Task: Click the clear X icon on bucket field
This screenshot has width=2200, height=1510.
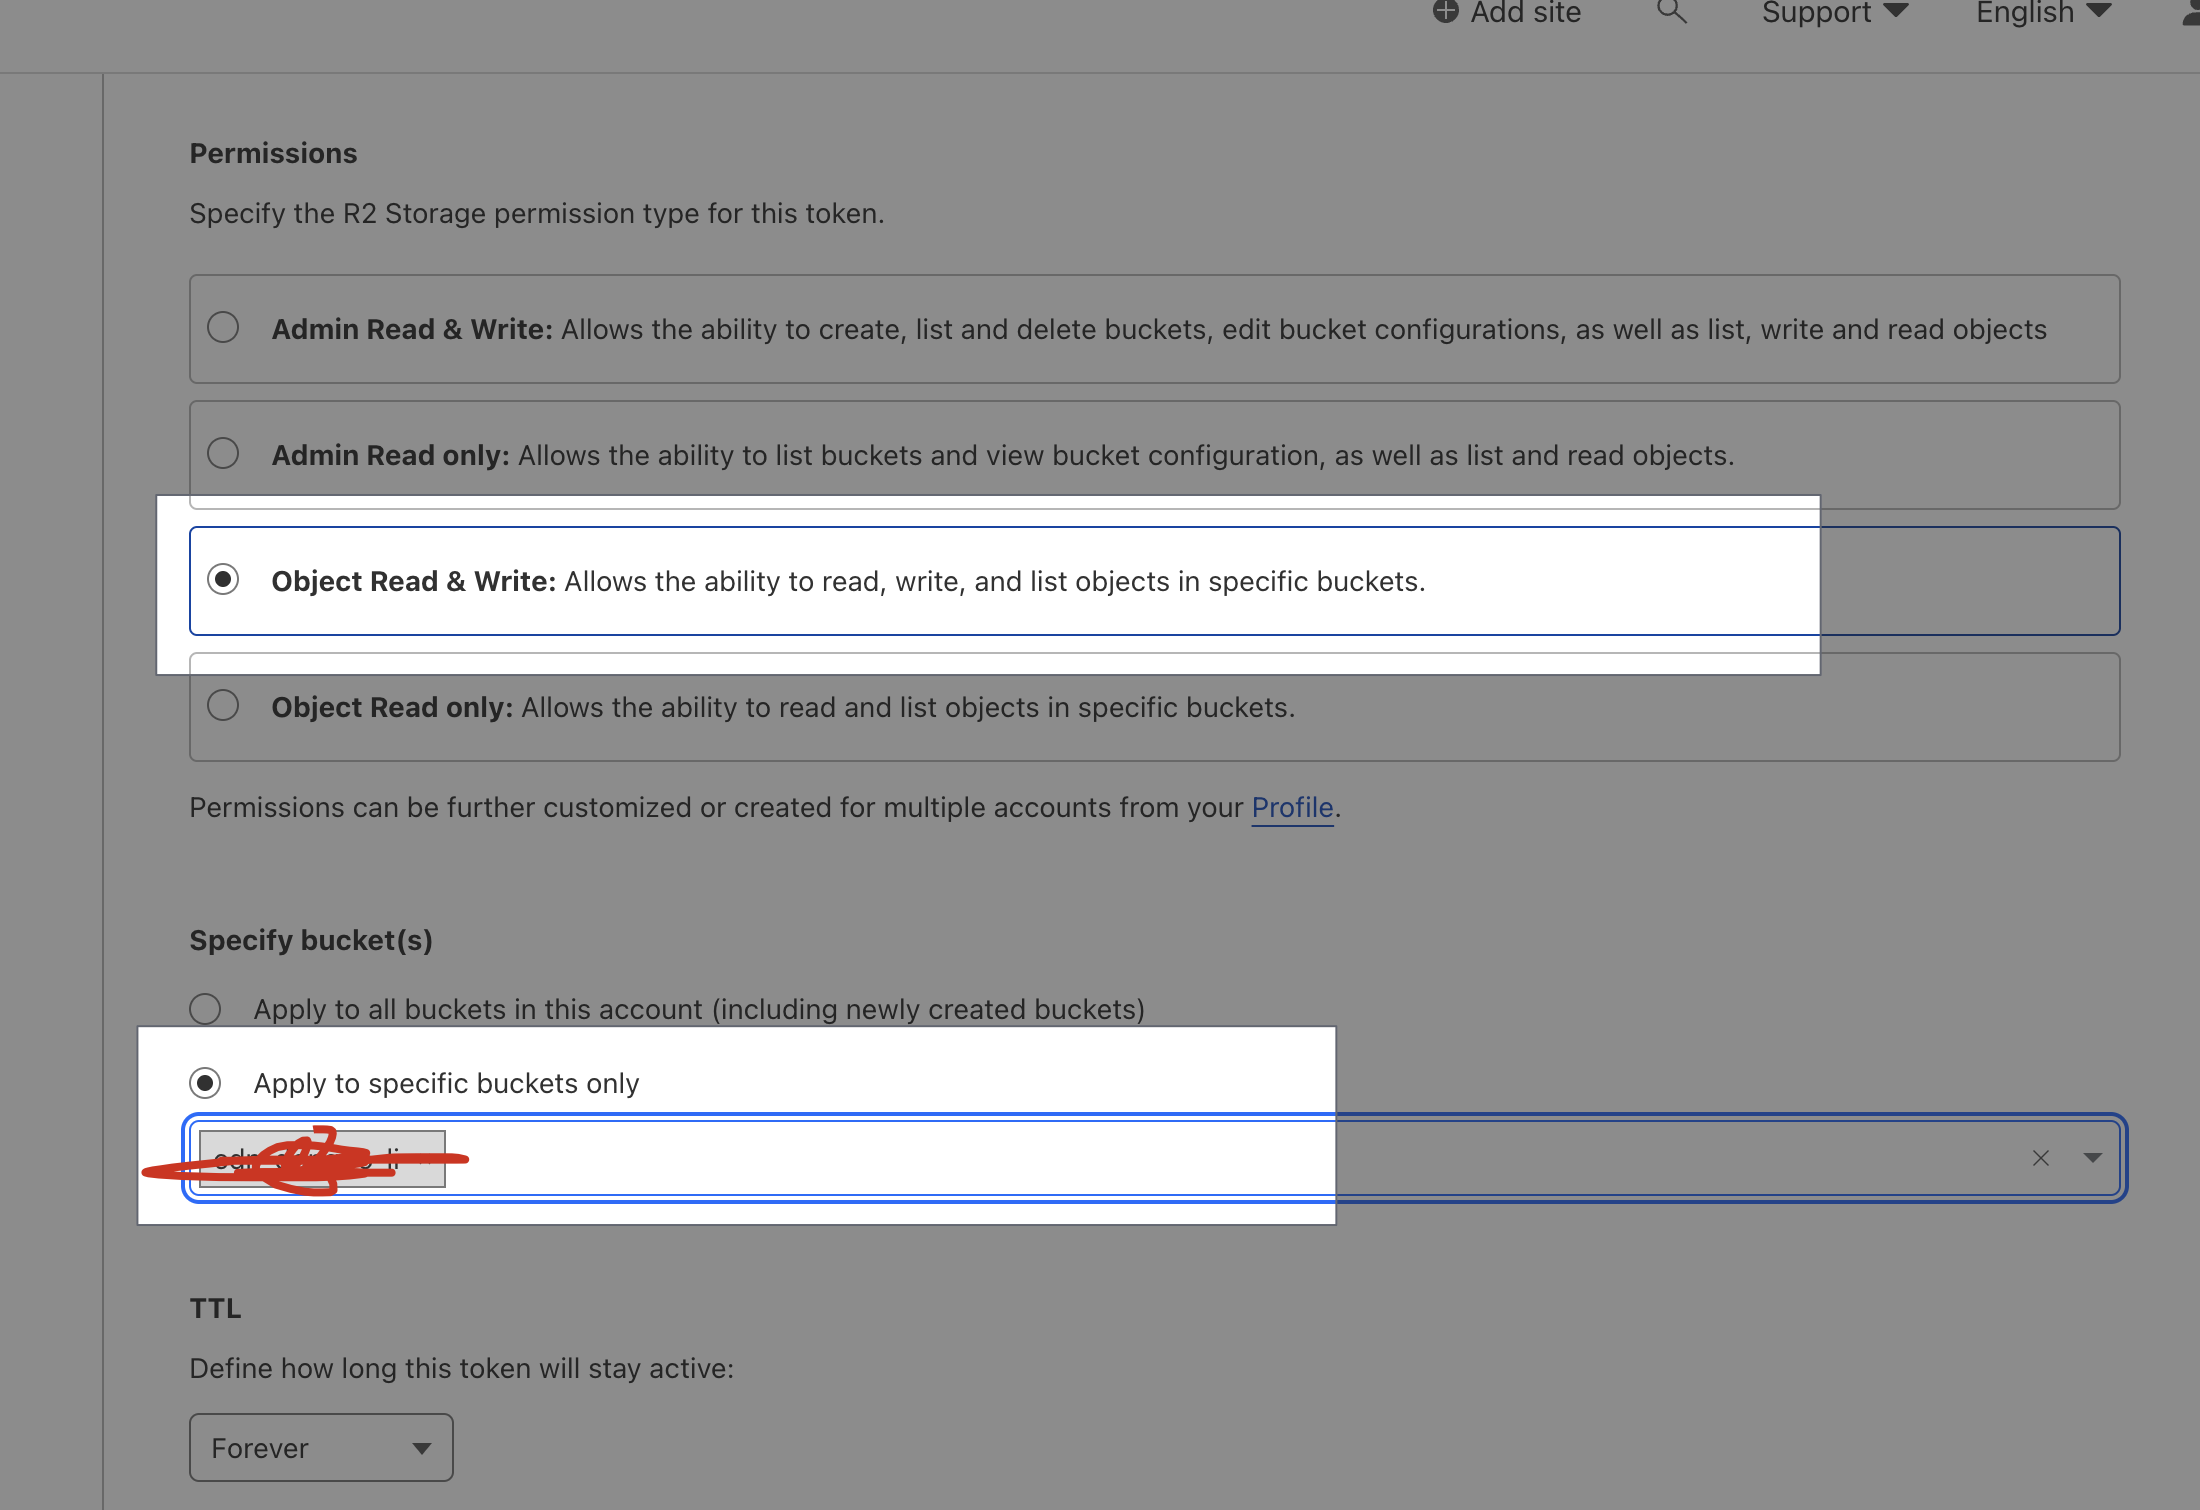Action: (2041, 1155)
